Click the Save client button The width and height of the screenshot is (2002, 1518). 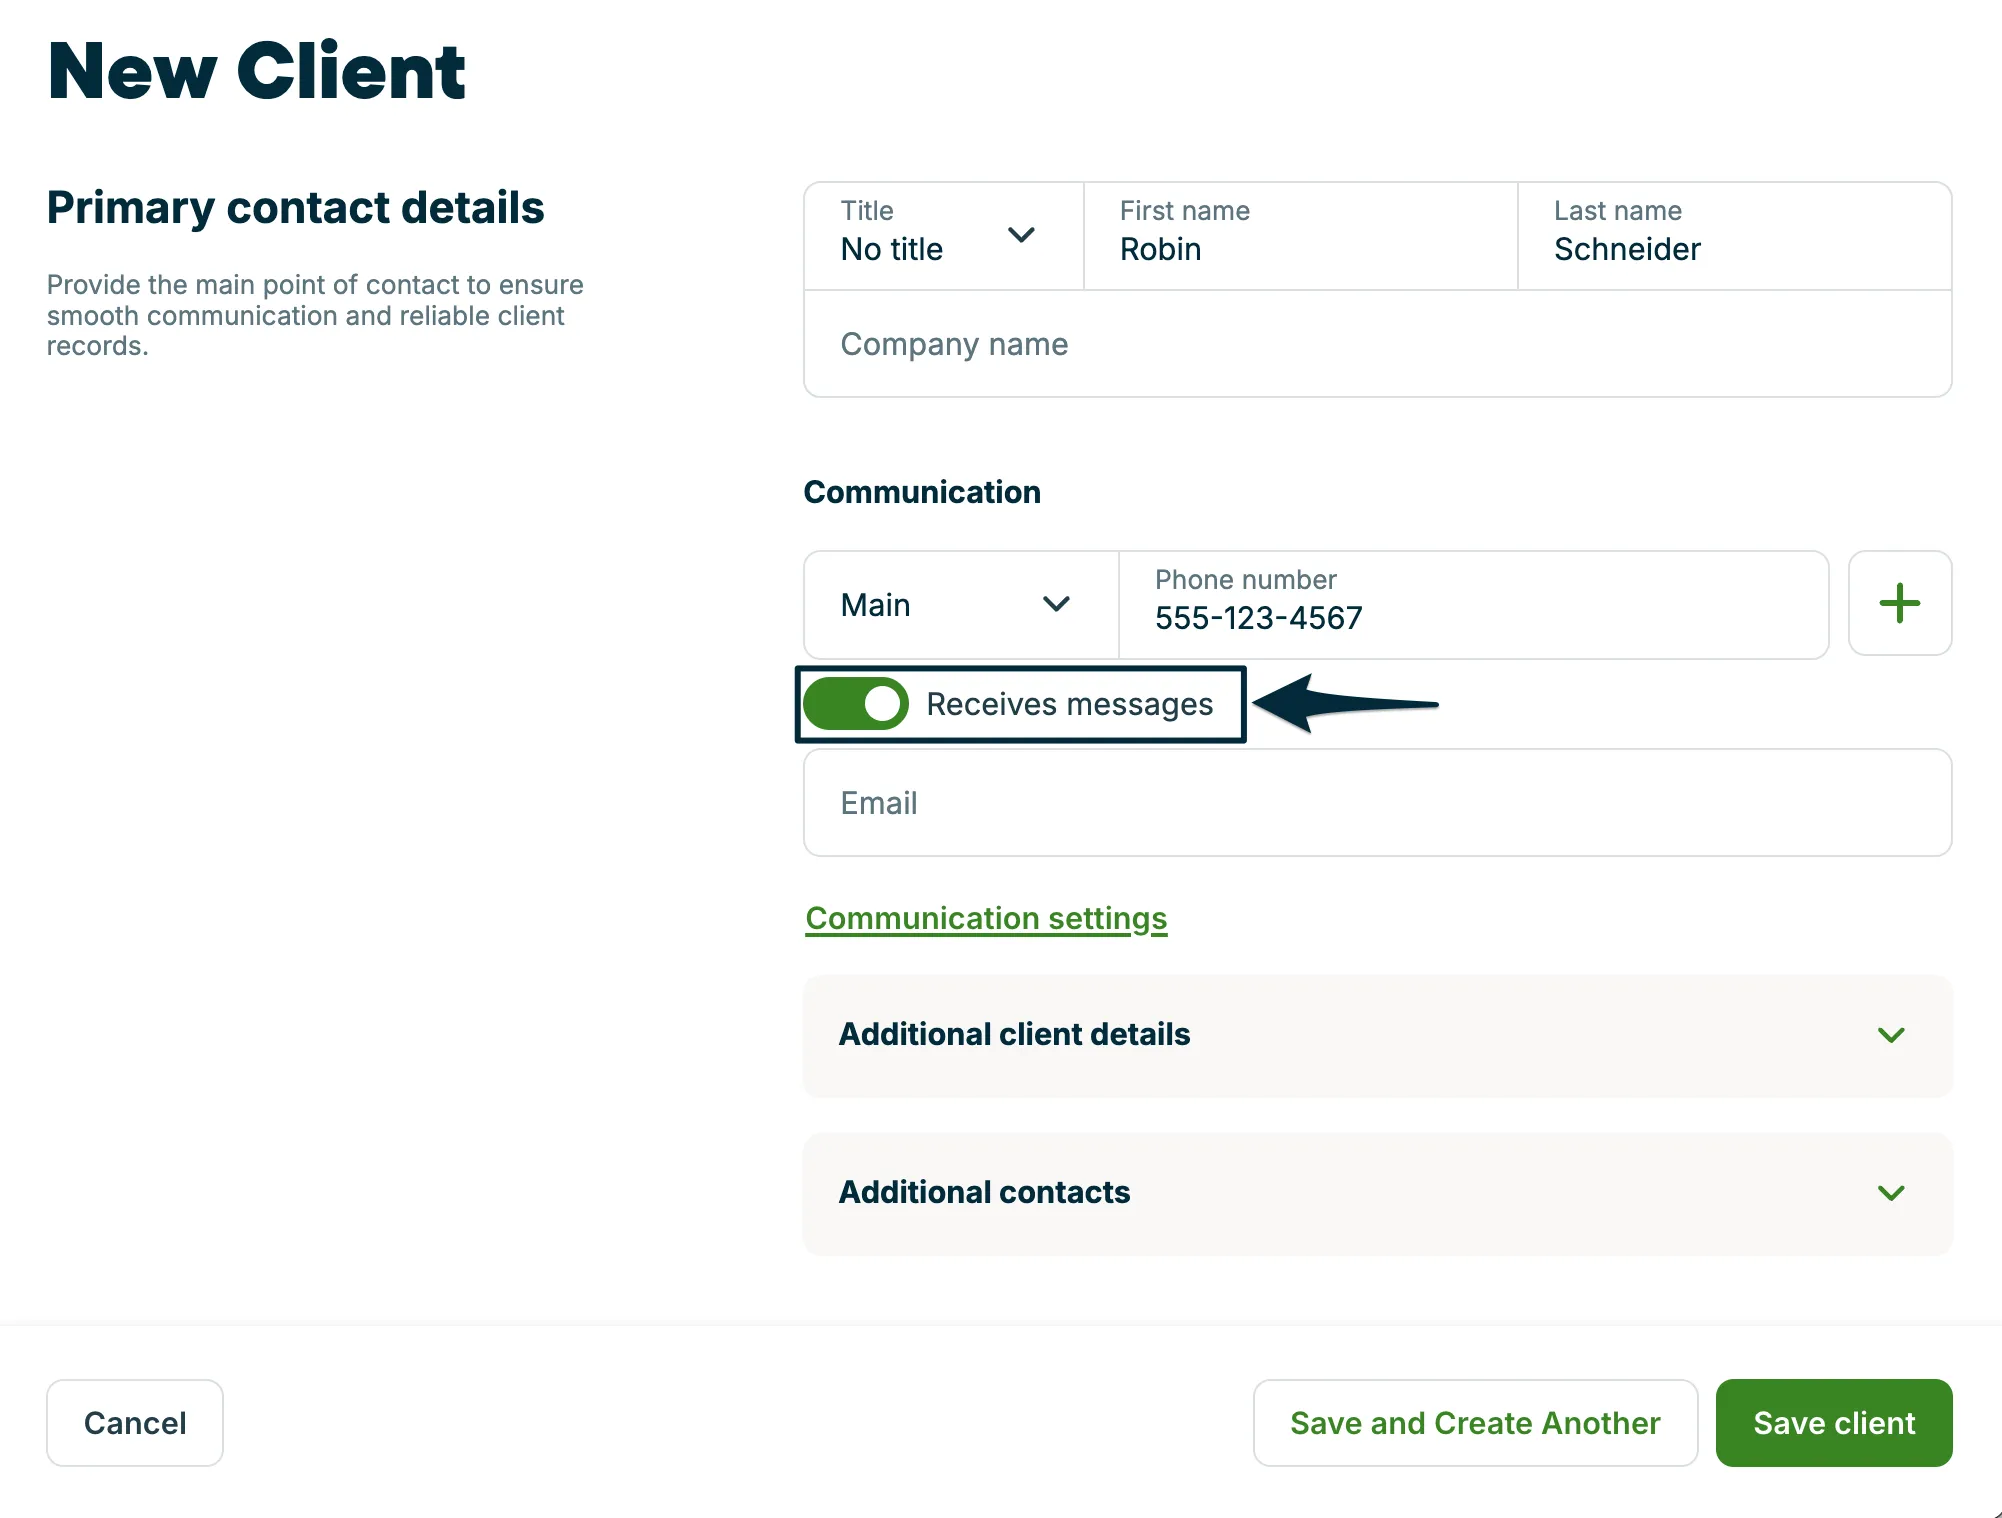(x=1834, y=1423)
